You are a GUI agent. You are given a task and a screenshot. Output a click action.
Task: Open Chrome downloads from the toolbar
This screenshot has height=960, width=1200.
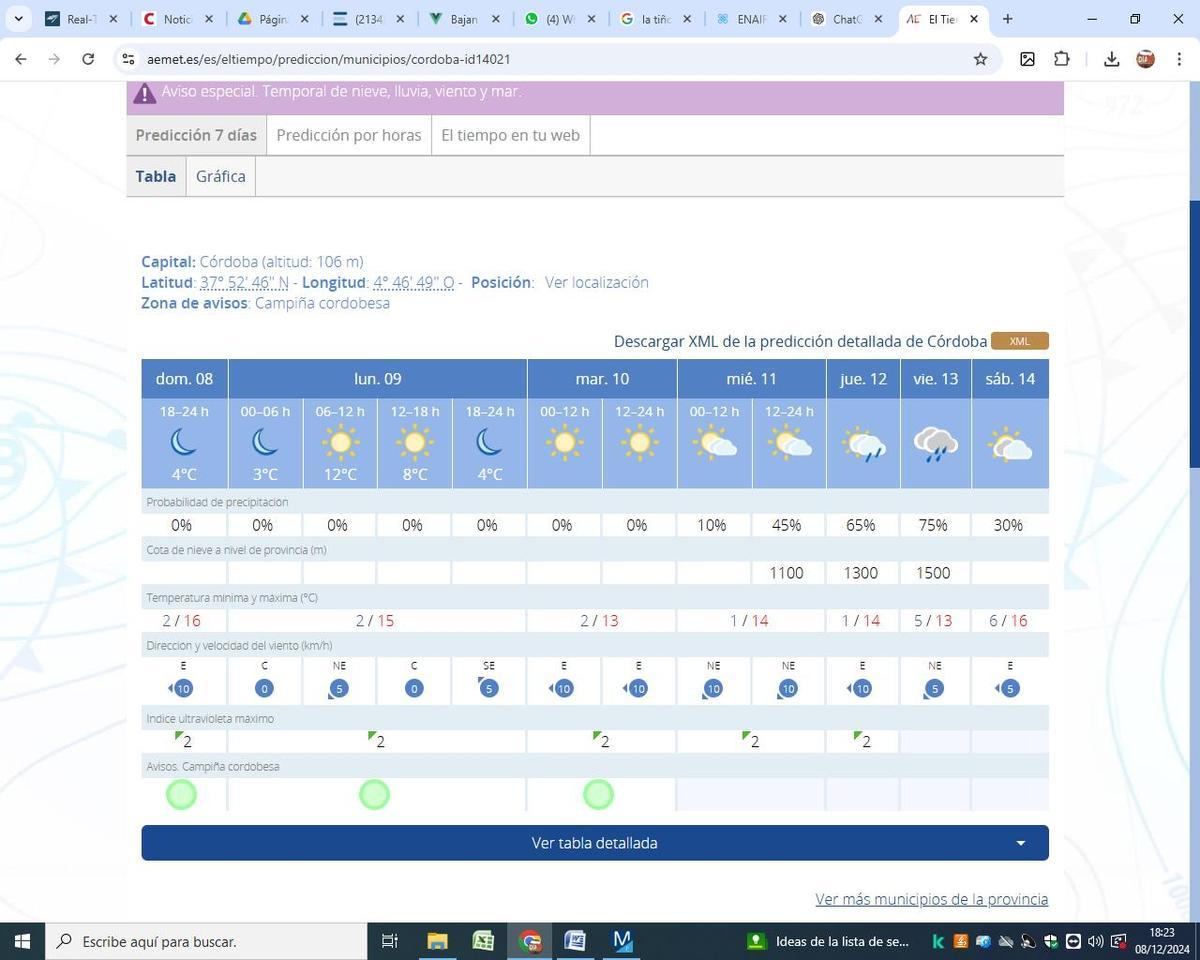[x=1110, y=59]
